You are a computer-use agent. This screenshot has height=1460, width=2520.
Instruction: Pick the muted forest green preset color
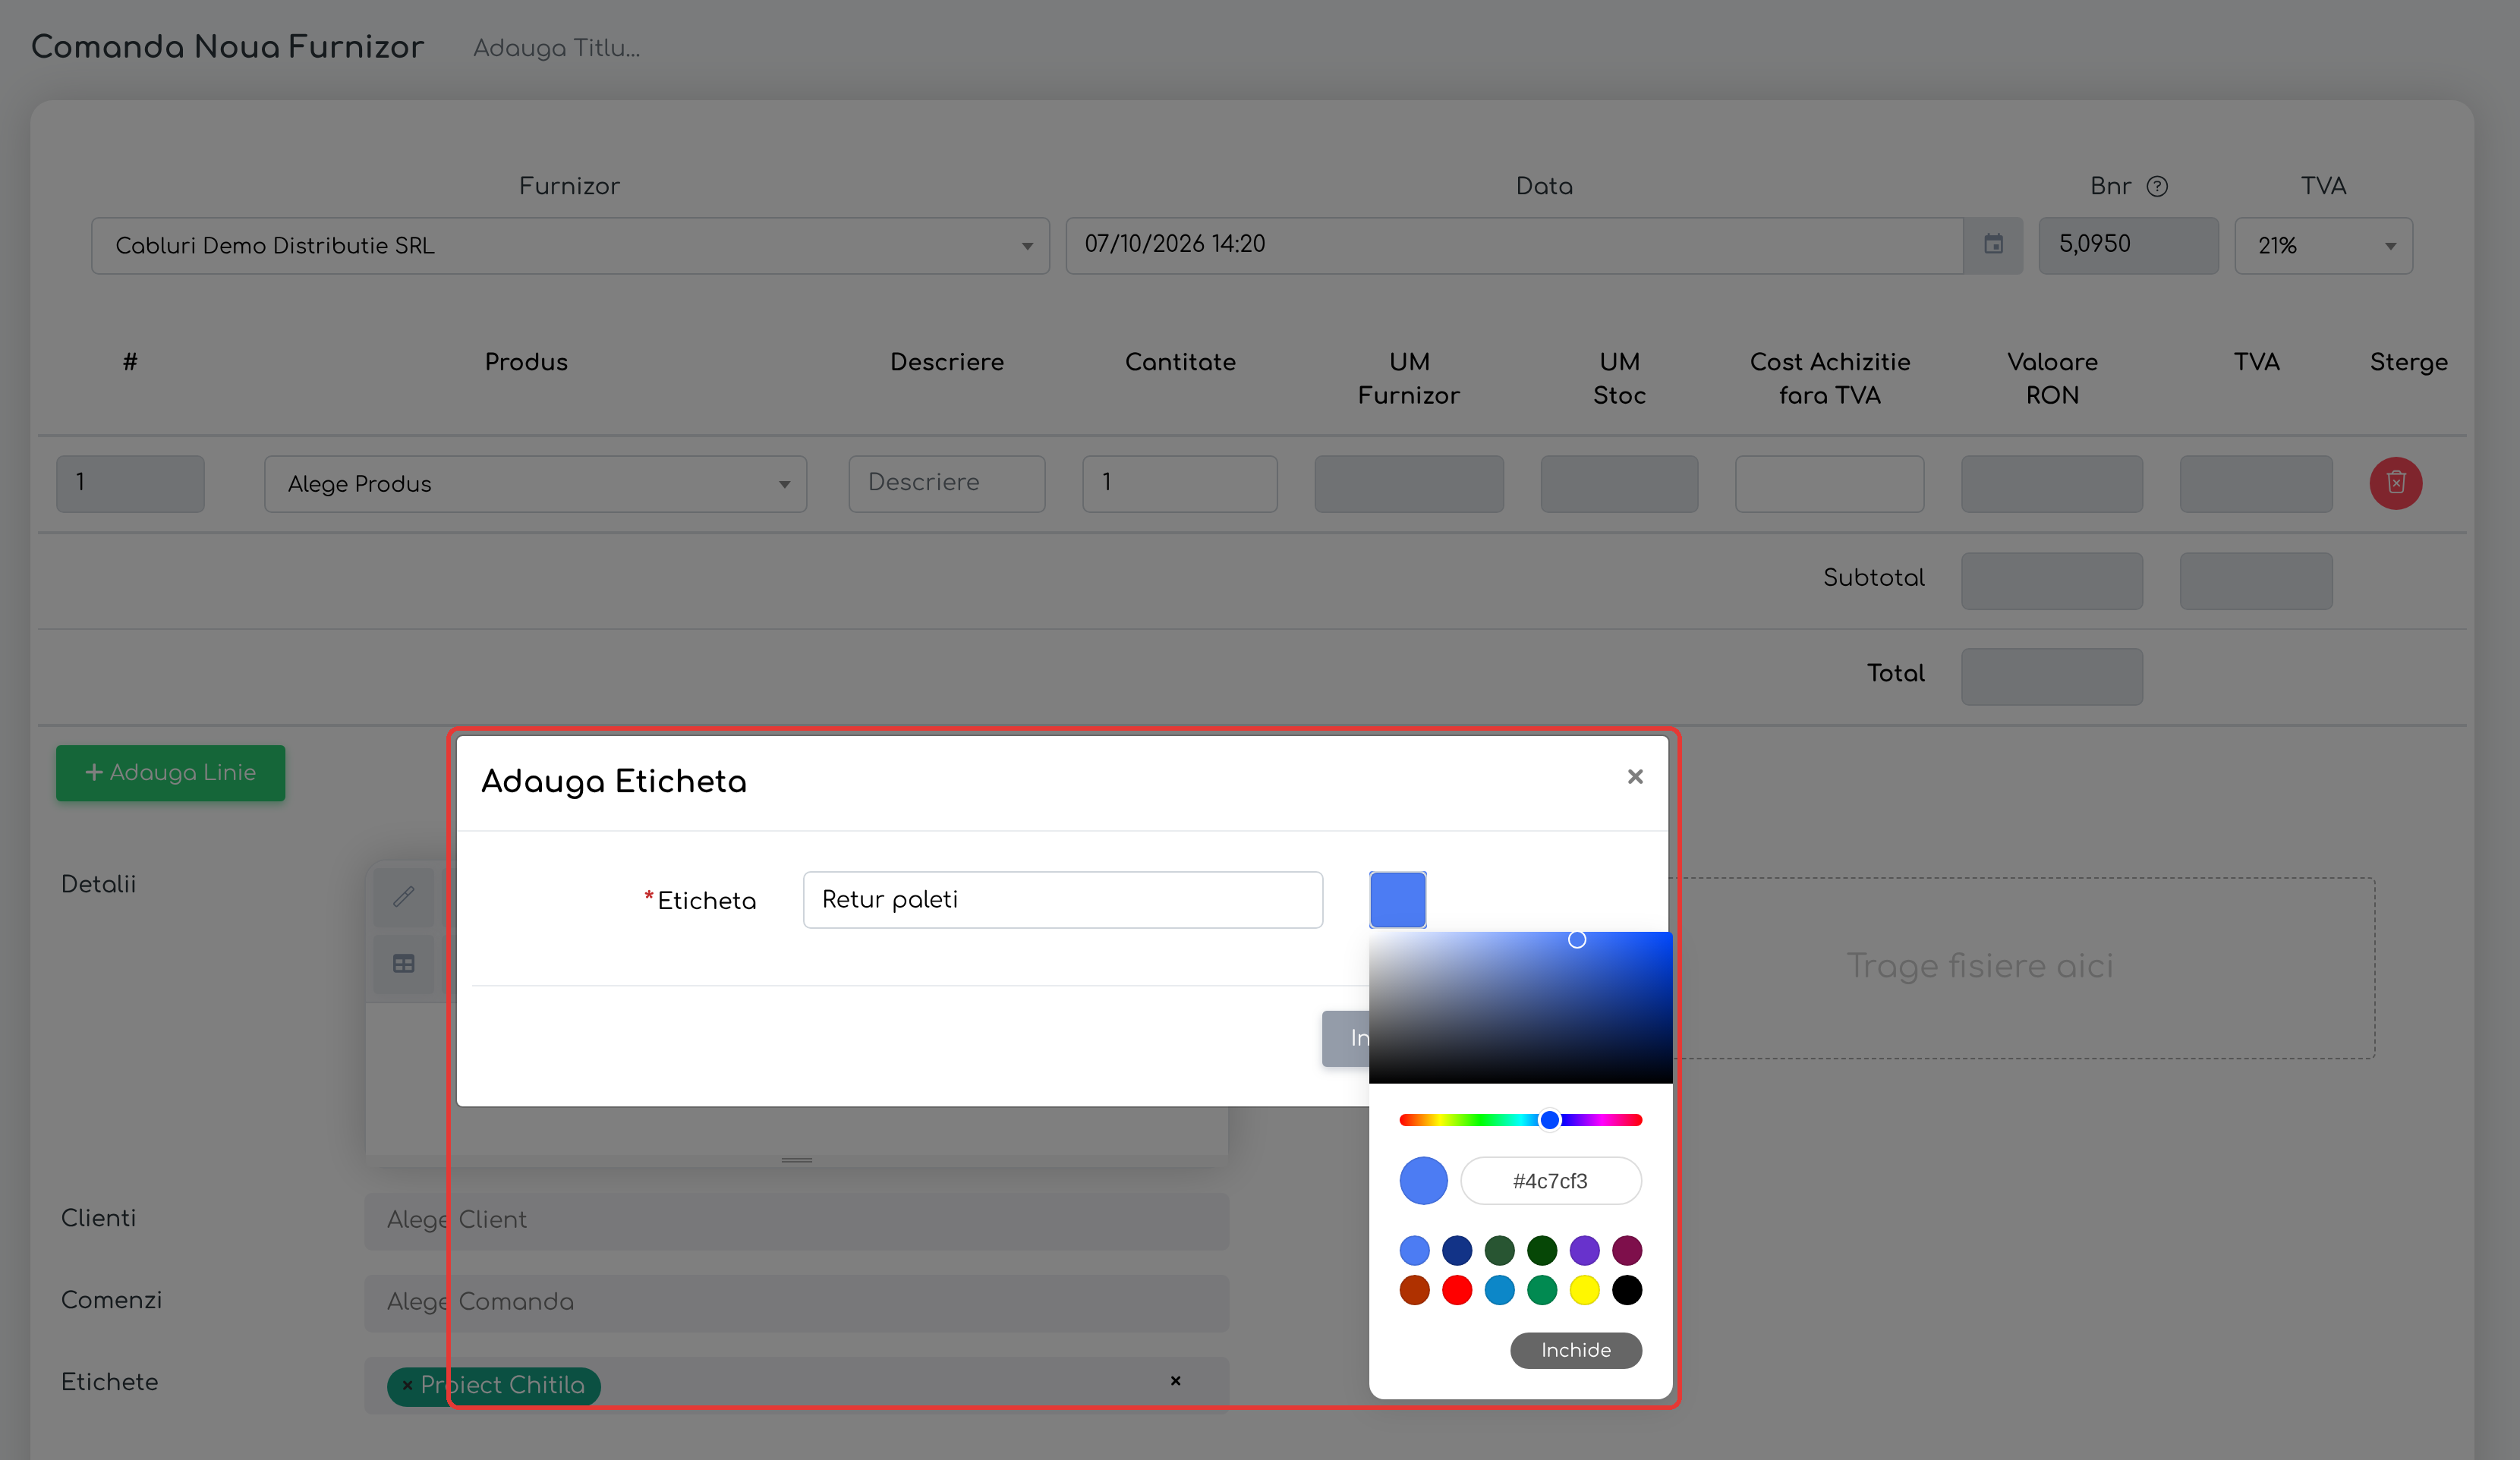point(1500,1250)
